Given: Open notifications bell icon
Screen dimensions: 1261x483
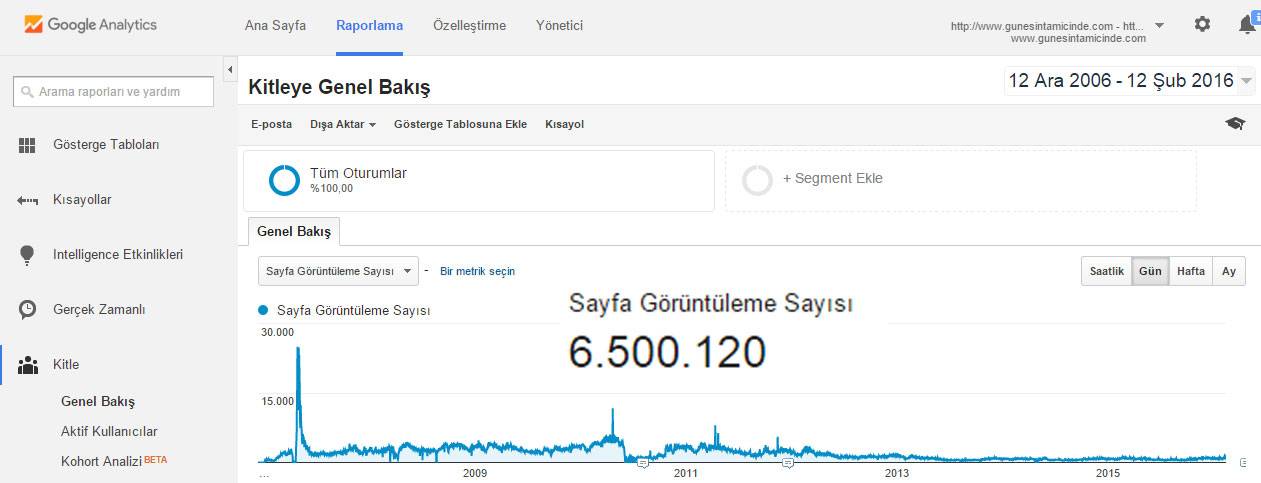Looking at the screenshot, I should tap(1247, 25).
